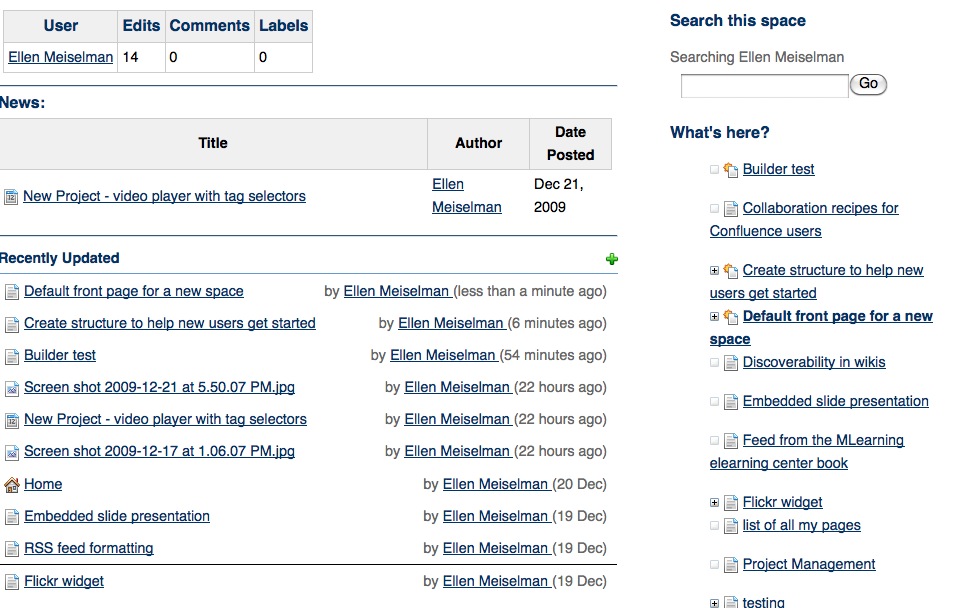Screen dimensions: 963x608
Task: Open Ellen Meiselman user link in table
Action: (x=61, y=58)
